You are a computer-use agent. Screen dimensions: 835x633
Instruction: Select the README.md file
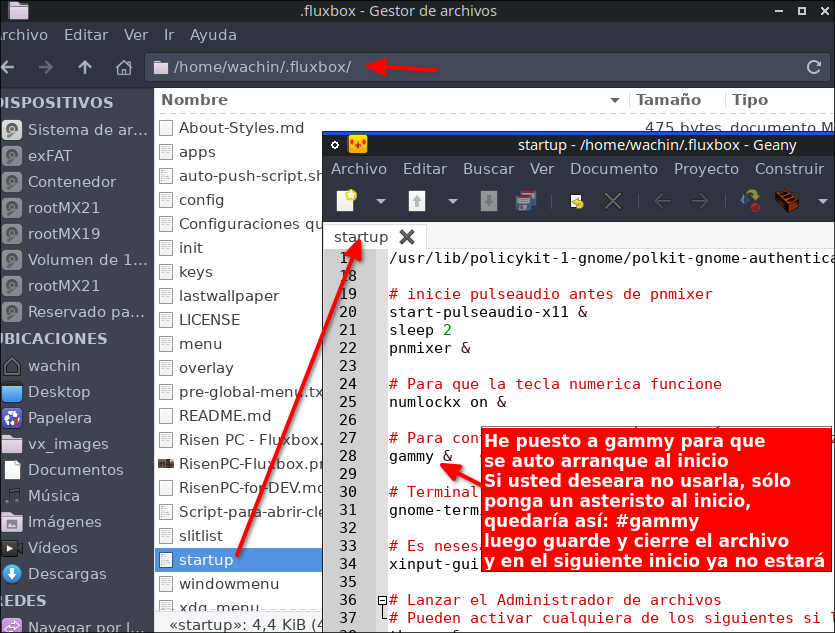tap(225, 416)
